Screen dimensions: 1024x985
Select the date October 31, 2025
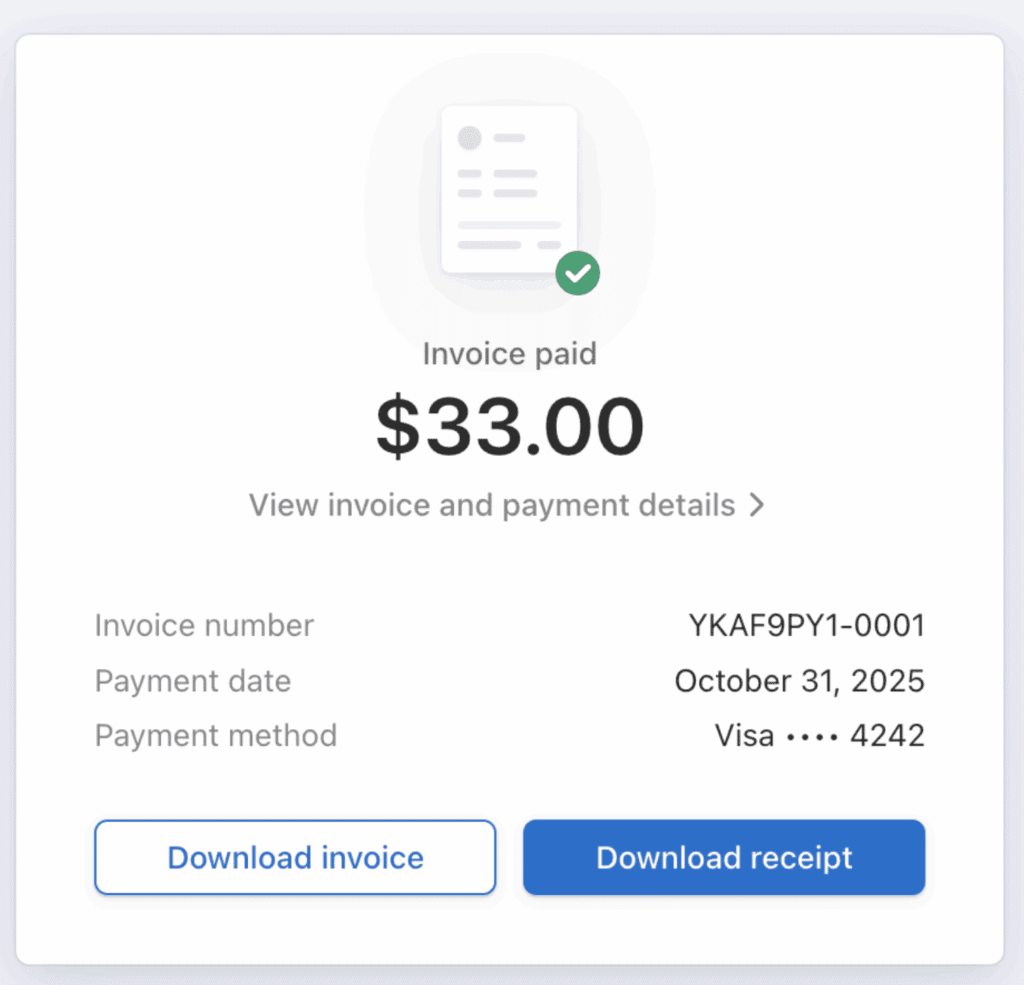click(799, 681)
